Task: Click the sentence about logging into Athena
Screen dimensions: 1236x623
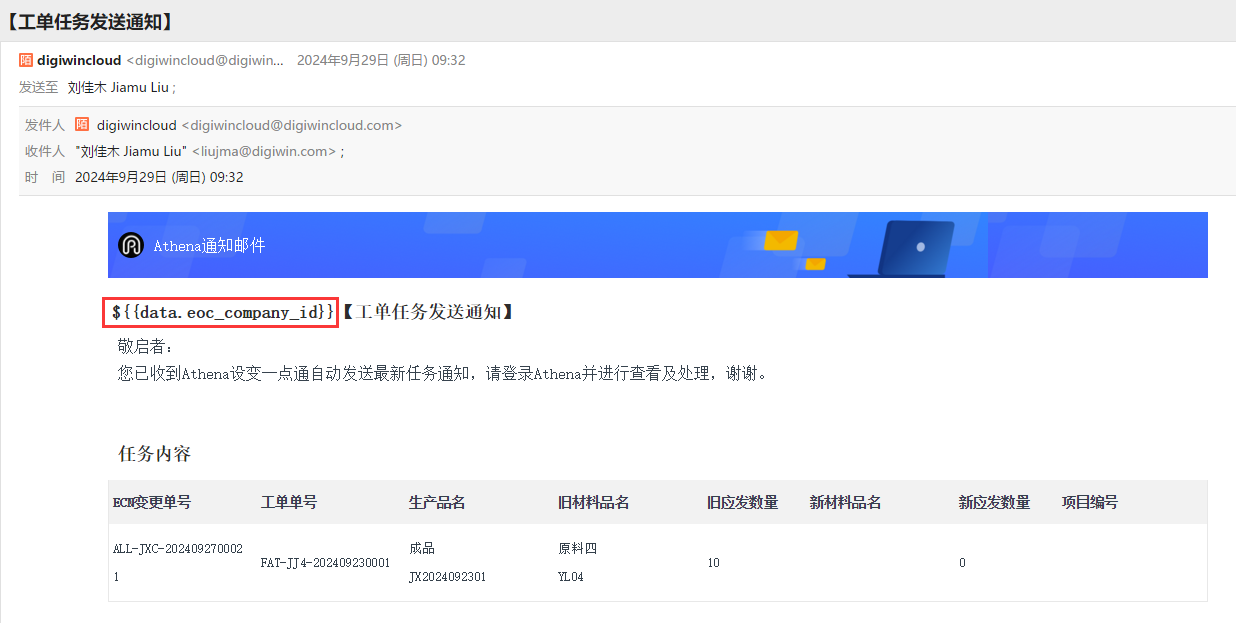Action: (x=443, y=373)
